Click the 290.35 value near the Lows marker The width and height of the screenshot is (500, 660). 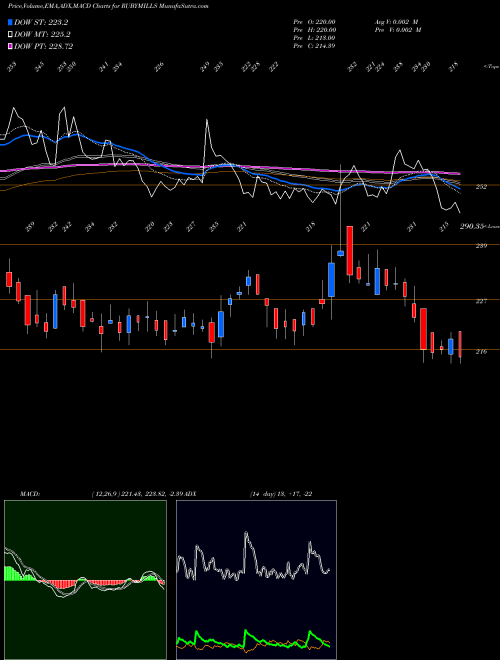click(471, 226)
